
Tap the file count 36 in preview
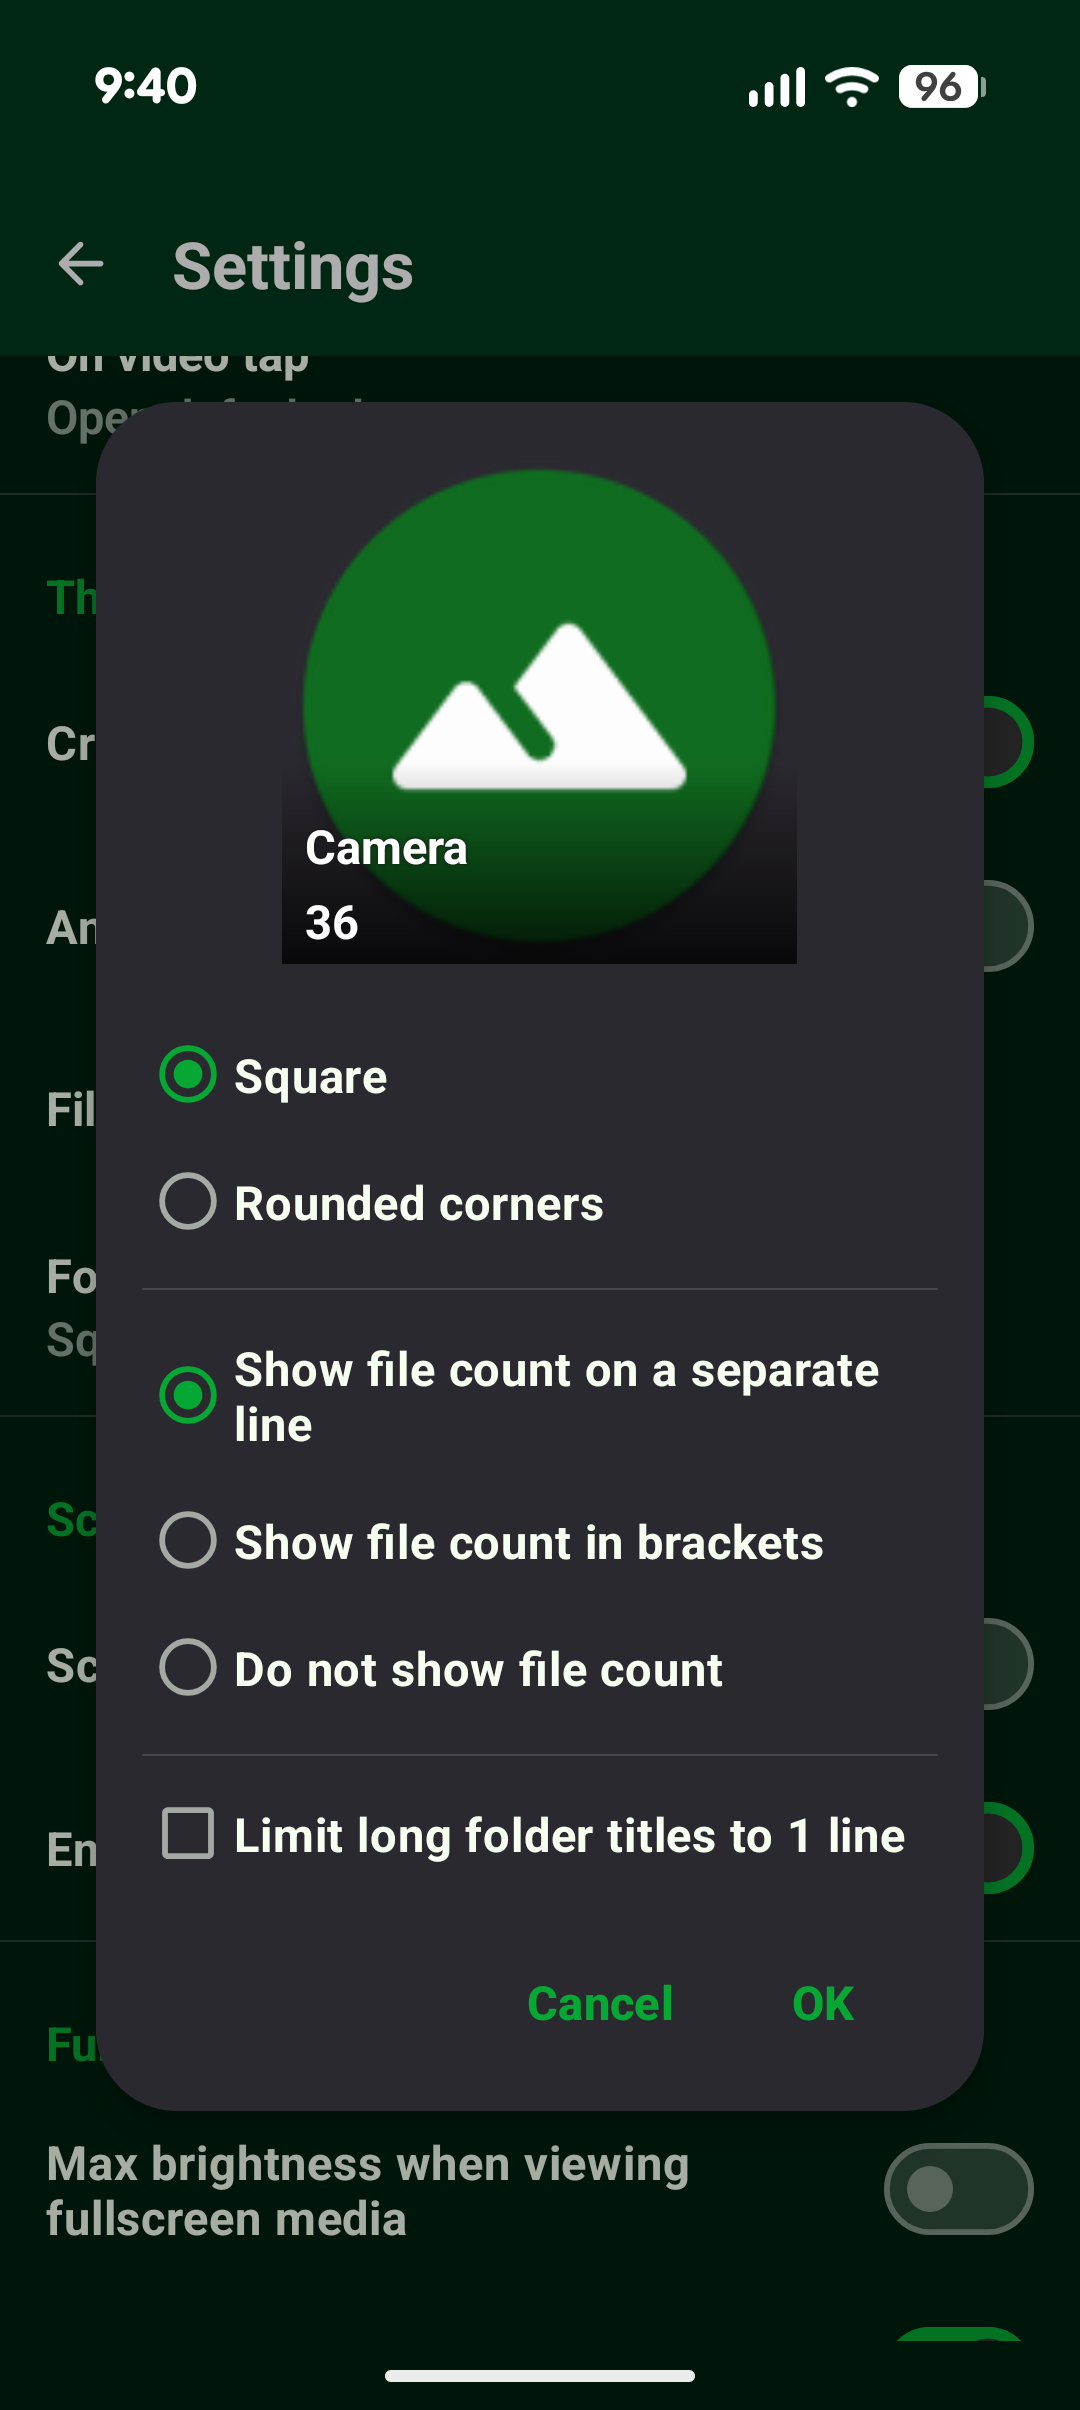pyautogui.click(x=331, y=922)
